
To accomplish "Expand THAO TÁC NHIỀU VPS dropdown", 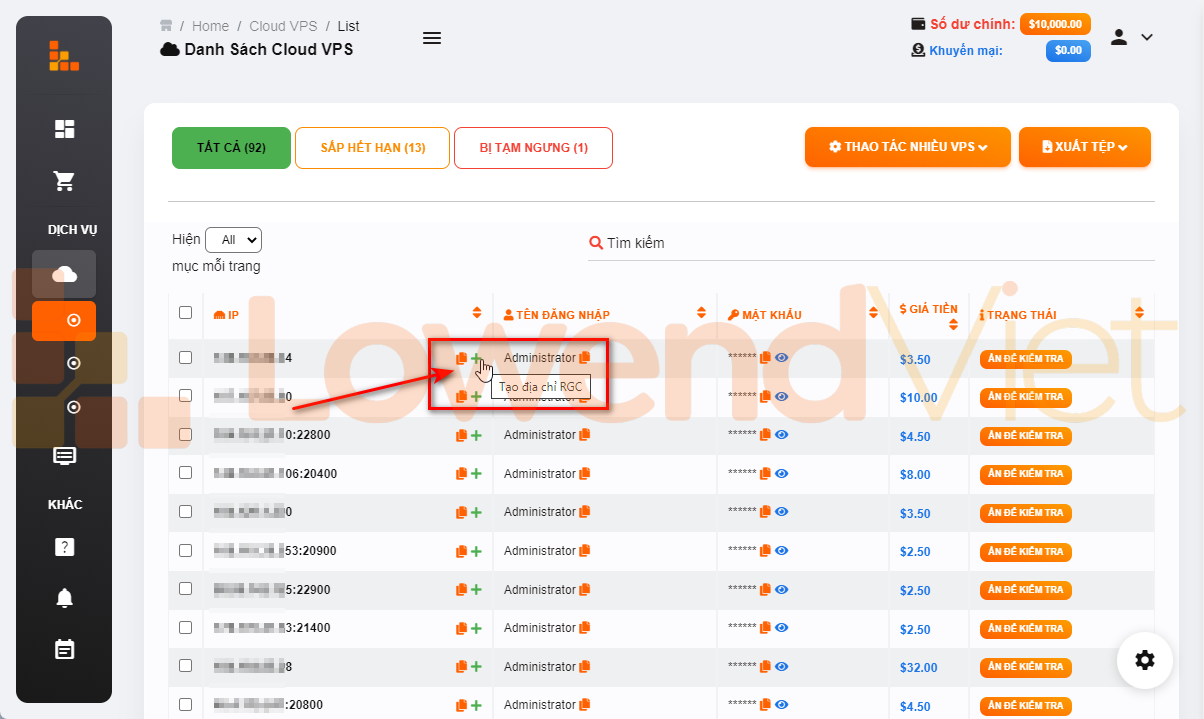I will click(907, 147).
